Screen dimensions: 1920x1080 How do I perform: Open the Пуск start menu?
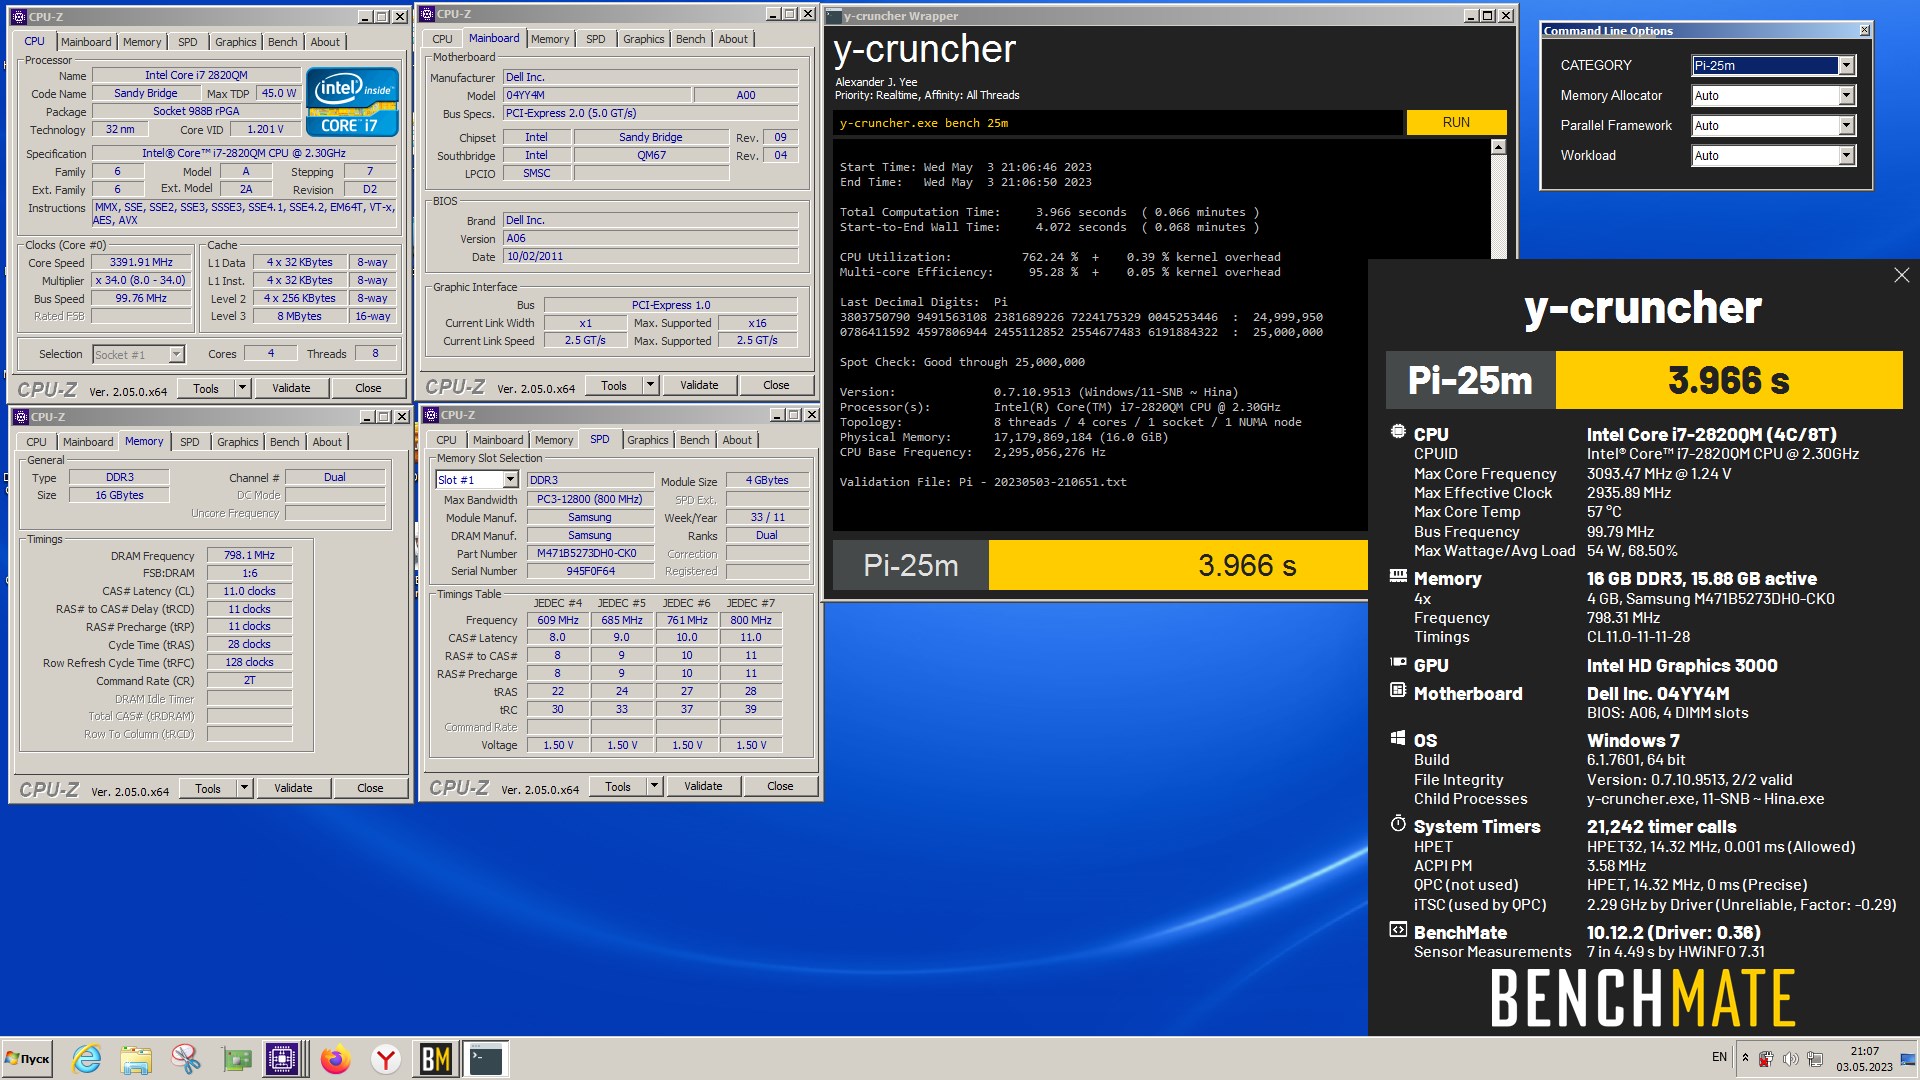point(28,1059)
